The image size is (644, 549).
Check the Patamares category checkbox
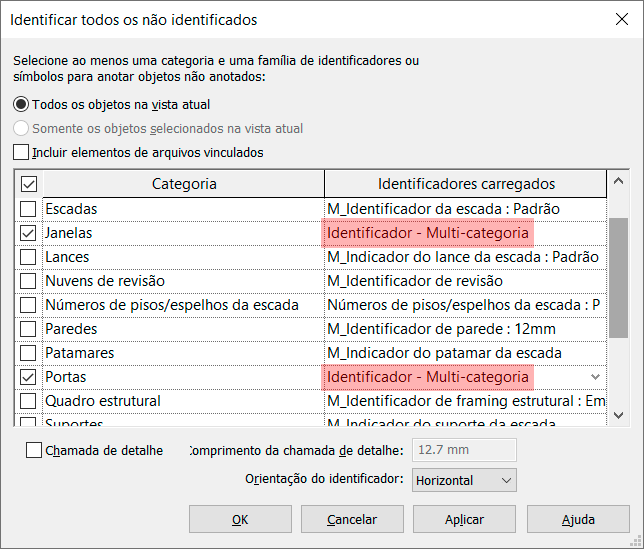[x=28, y=353]
